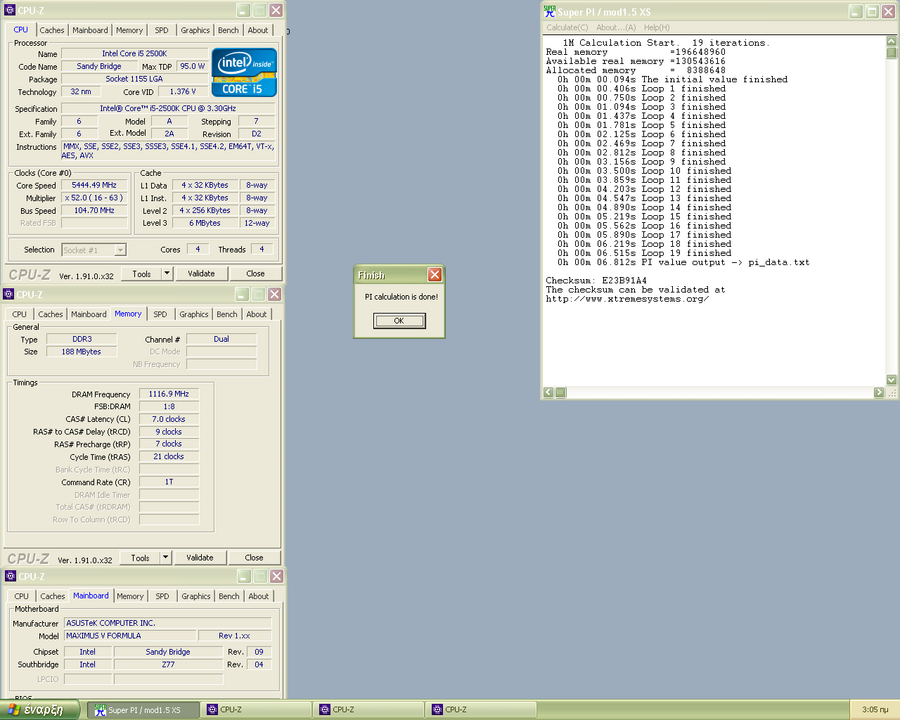Click the Technology value "32 nm"
This screenshot has height=720, width=900.
click(x=81, y=92)
